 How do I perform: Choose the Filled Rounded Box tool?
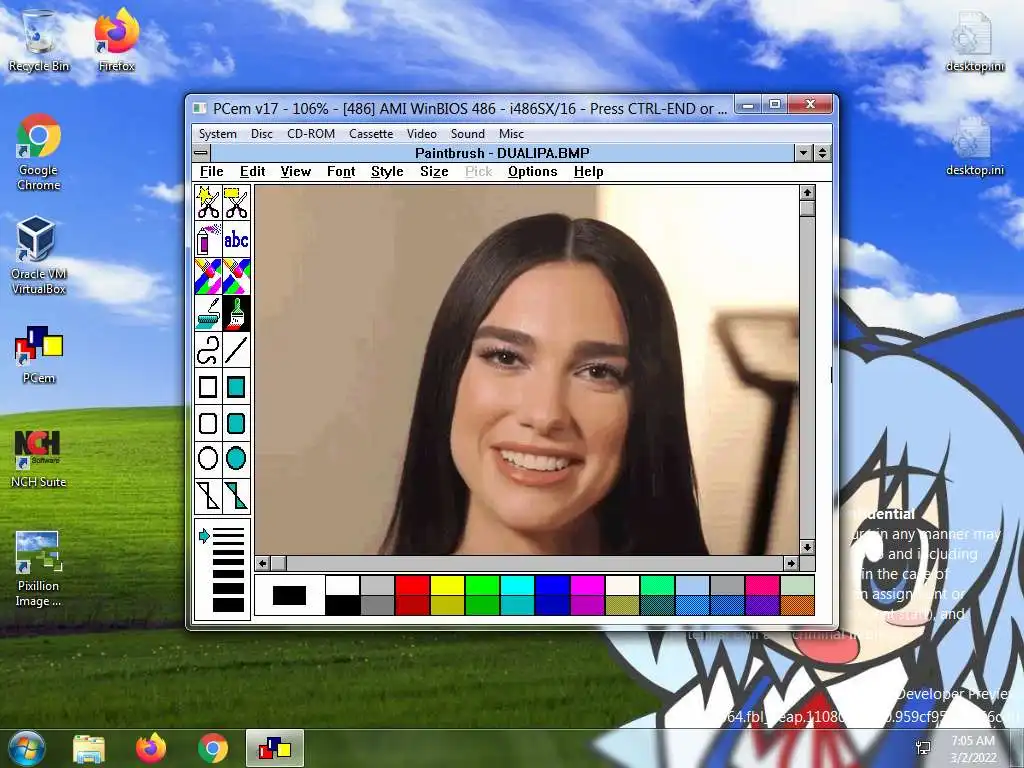(x=236, y=423)
